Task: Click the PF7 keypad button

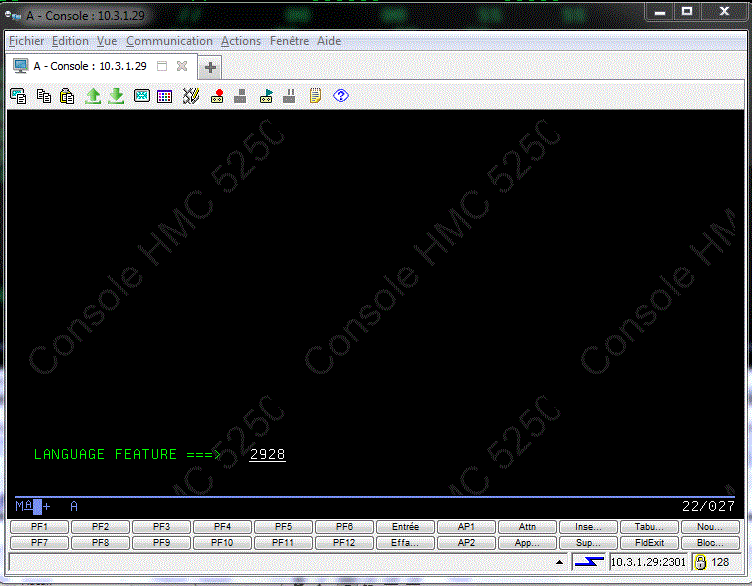Action: tap(39, 543)
